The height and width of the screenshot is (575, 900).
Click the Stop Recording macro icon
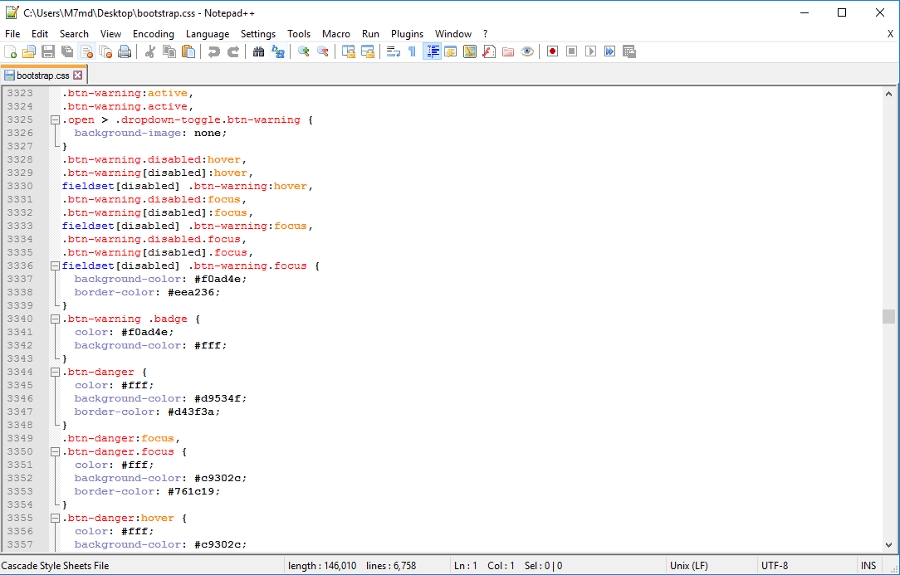572,52
